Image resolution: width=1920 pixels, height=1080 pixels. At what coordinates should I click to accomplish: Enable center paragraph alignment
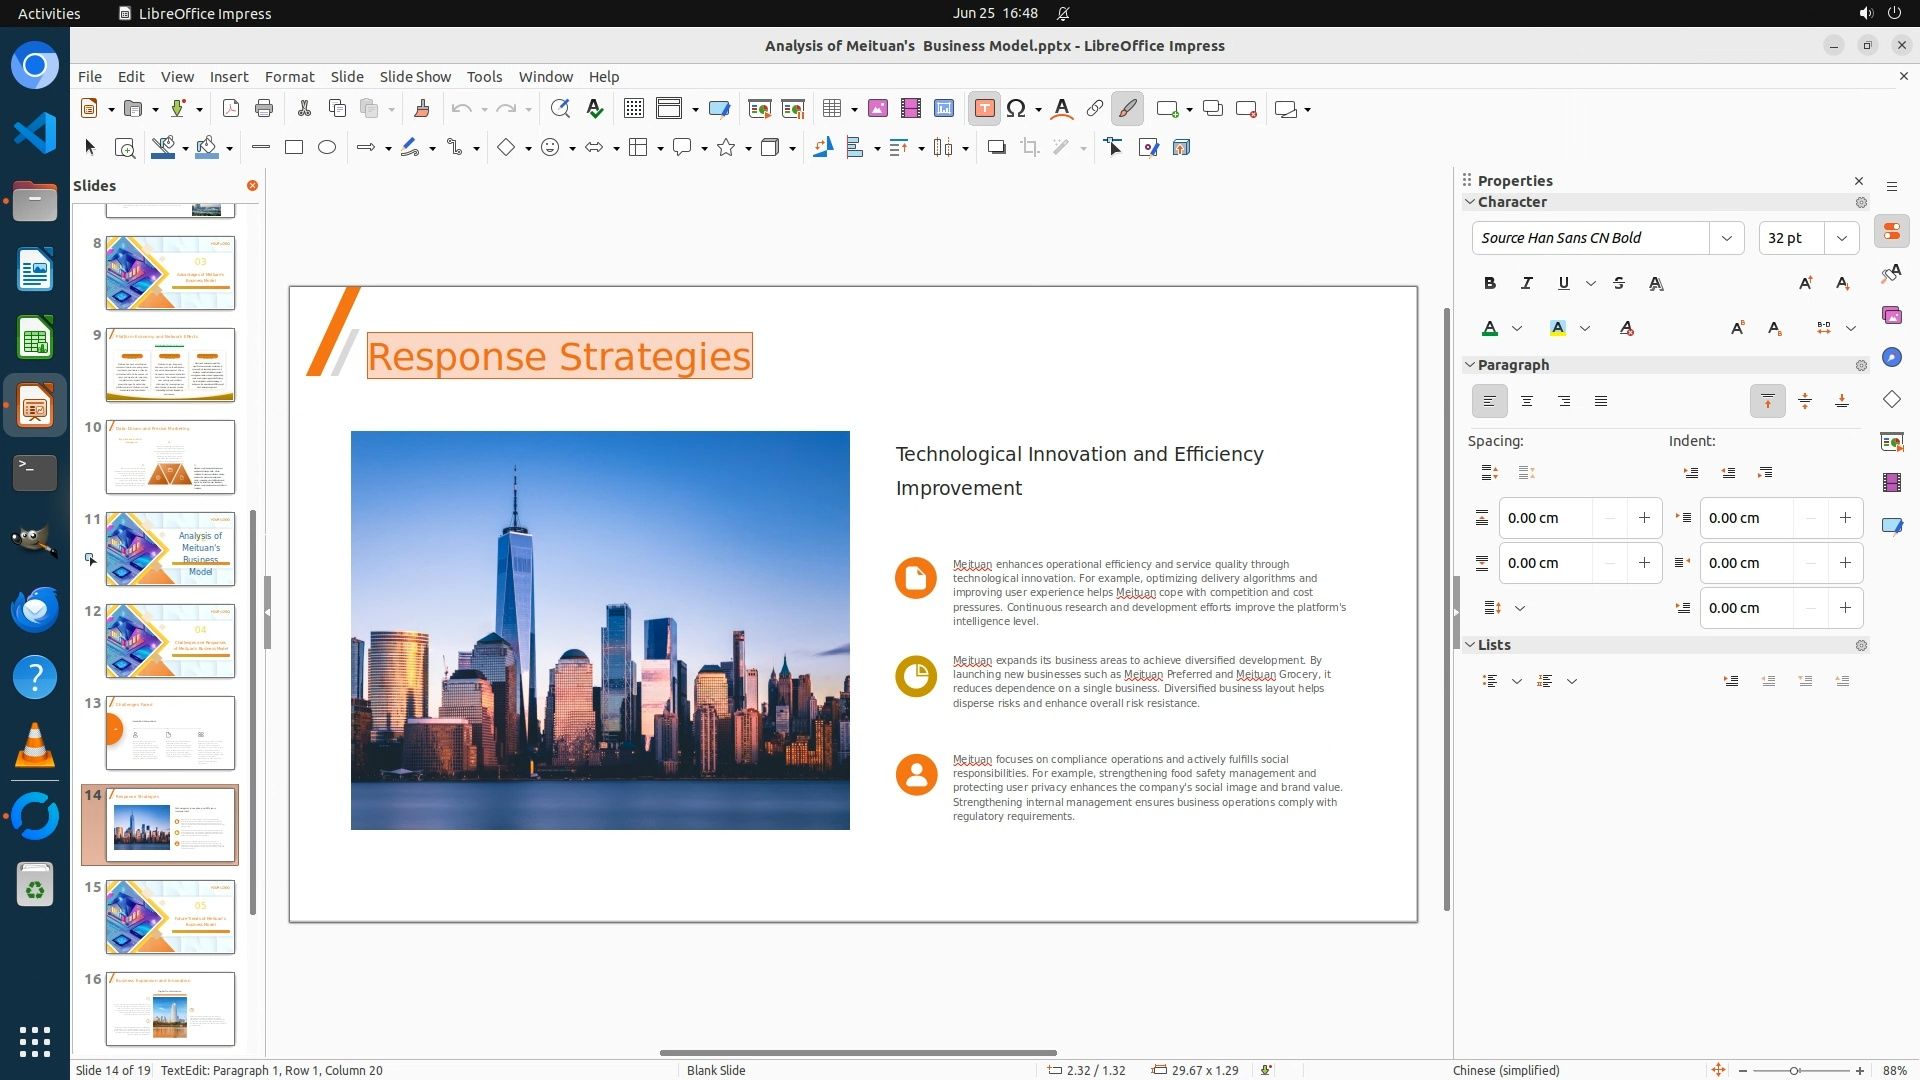(1527, 402)
